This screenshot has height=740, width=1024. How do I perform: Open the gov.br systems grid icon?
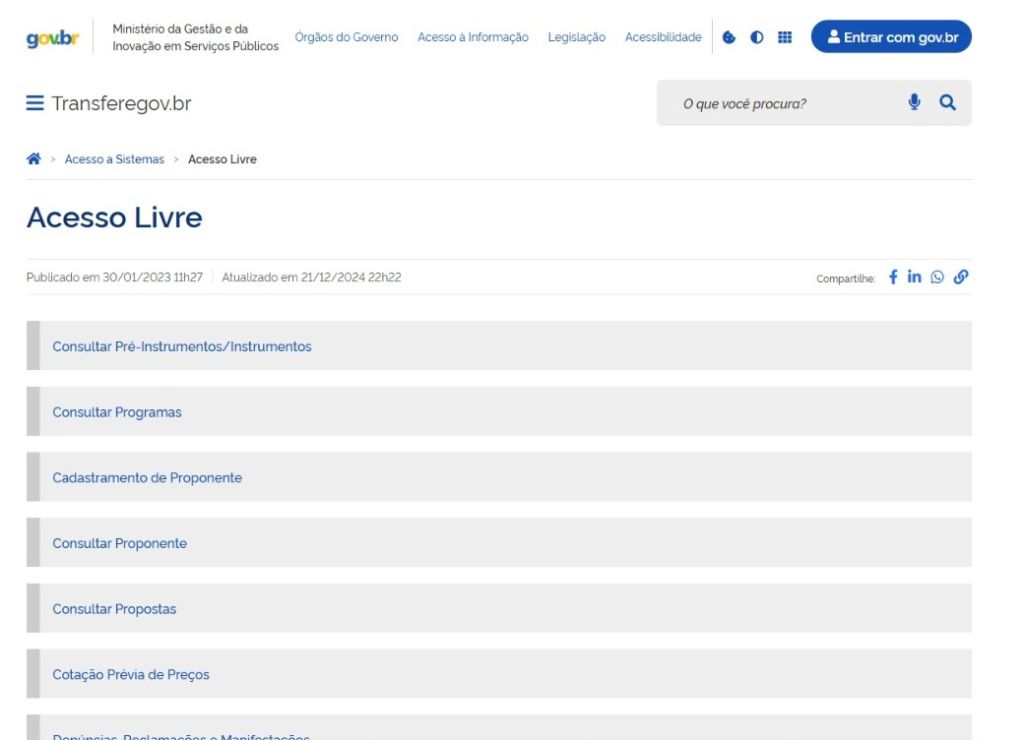click(x=785, y=37)
